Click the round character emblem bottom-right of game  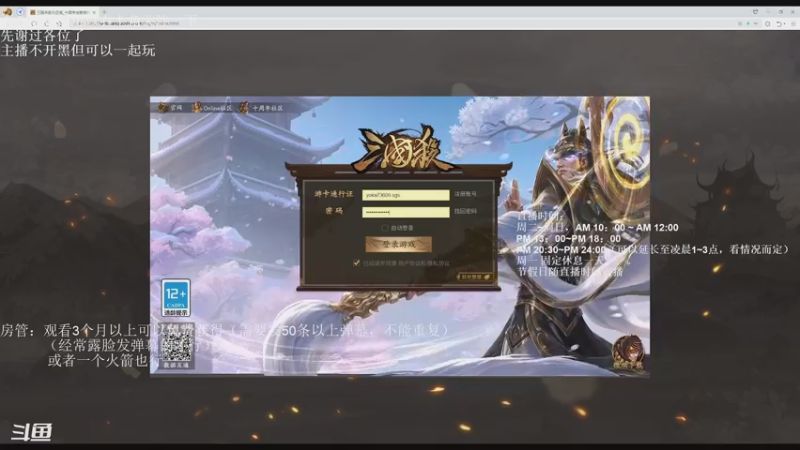629,352
